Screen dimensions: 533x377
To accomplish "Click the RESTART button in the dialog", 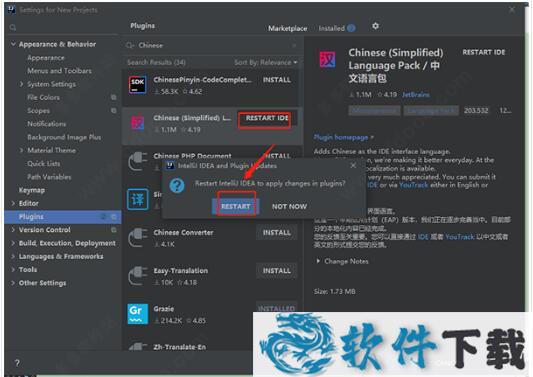I will [236, 206].
